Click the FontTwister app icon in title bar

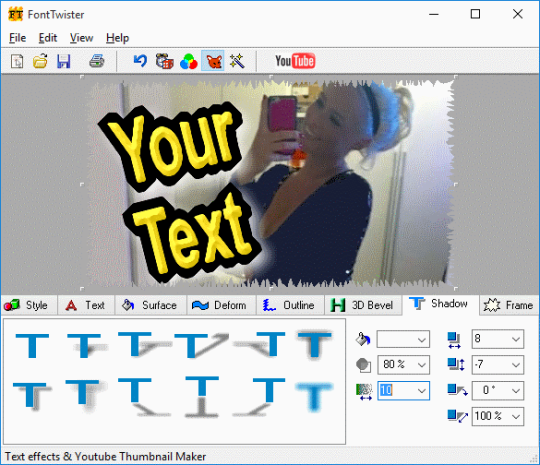pos(15,14)
